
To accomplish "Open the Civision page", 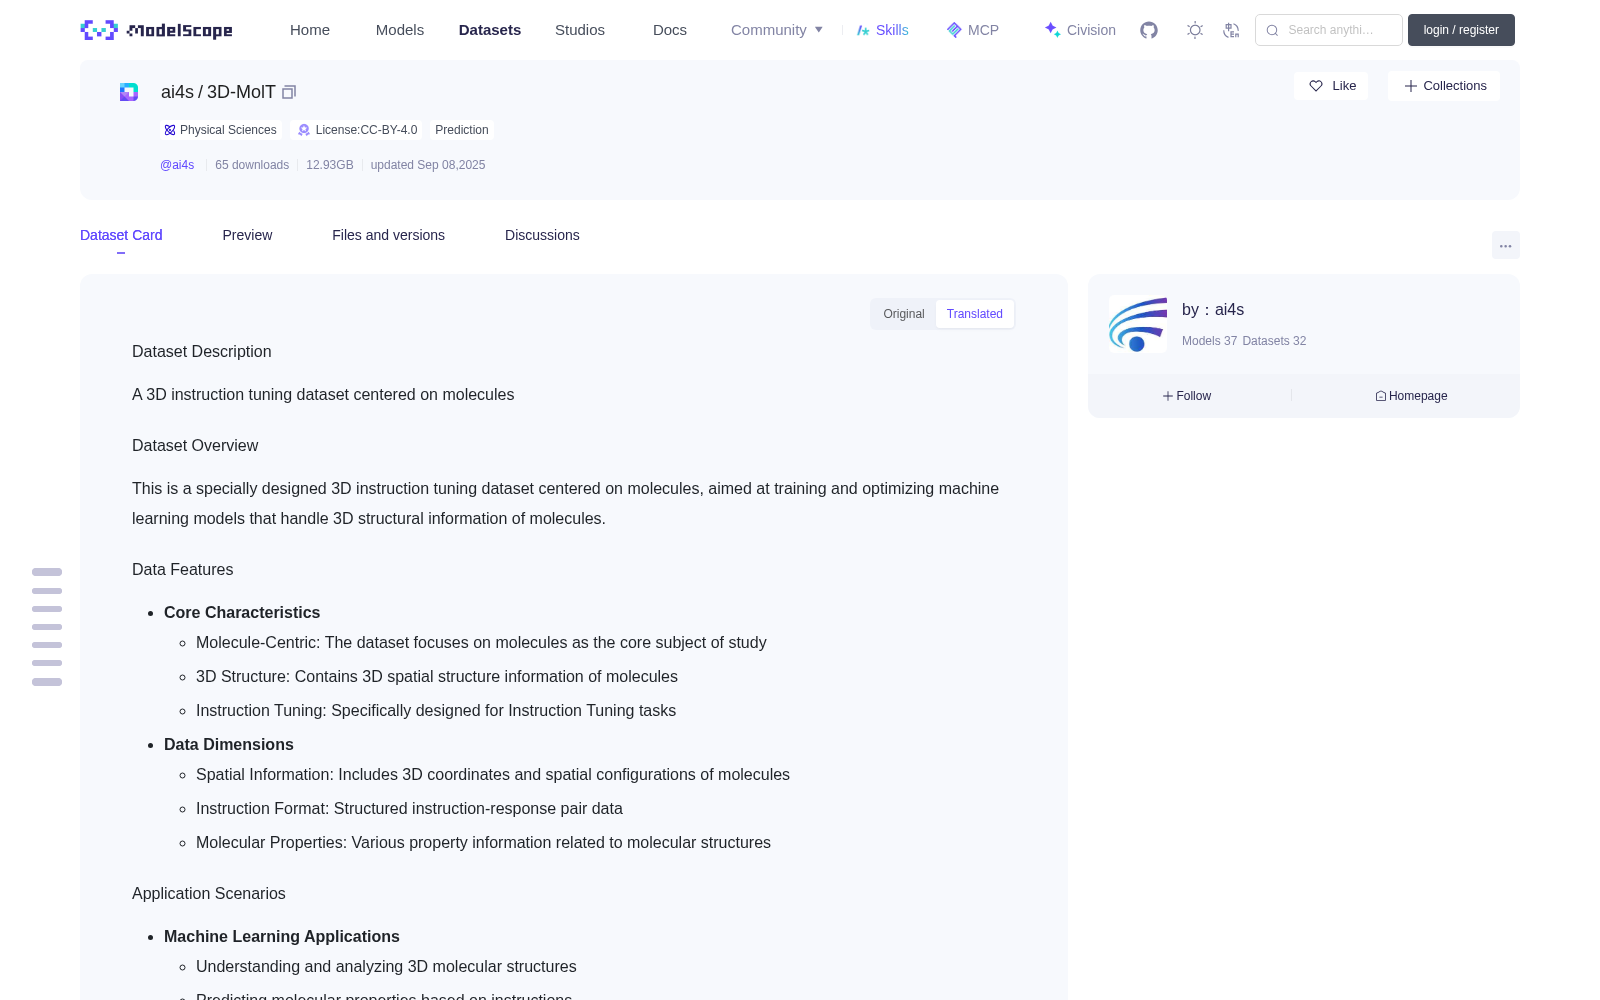I will [x=1080, y=30].
